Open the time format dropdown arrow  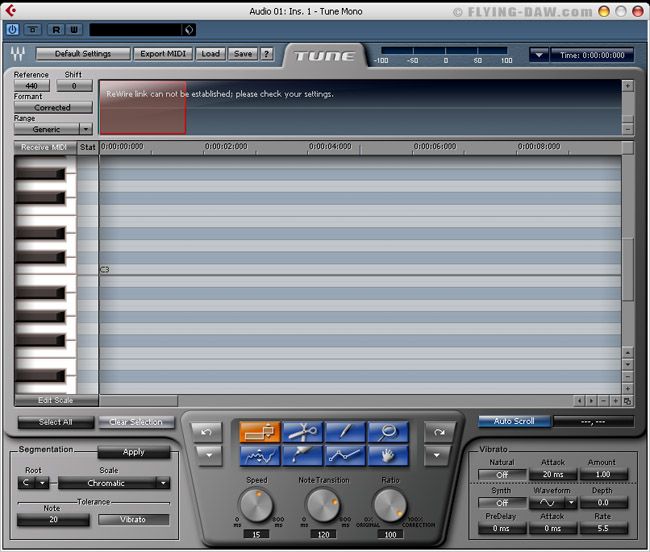click(539, 55)
